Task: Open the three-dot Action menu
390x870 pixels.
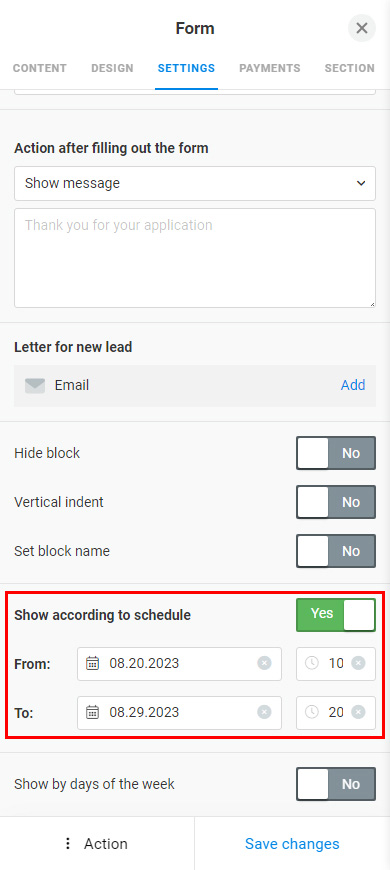Action: click(97, 844)
